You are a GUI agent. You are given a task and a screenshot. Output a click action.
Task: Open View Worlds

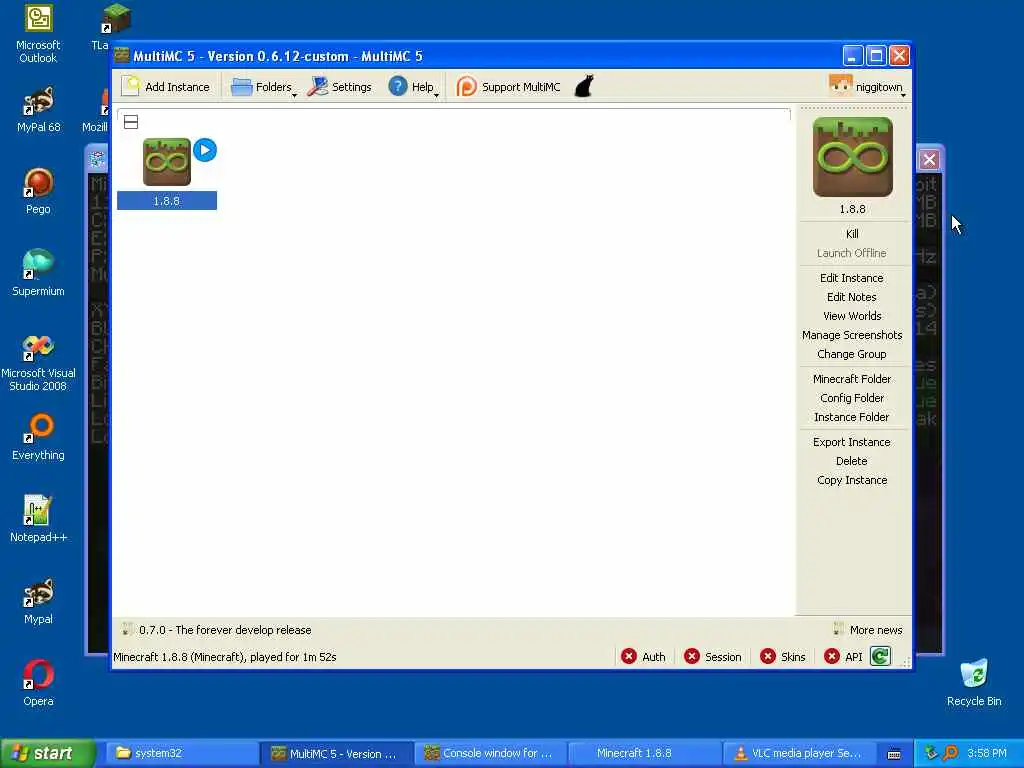coord(852,315)
